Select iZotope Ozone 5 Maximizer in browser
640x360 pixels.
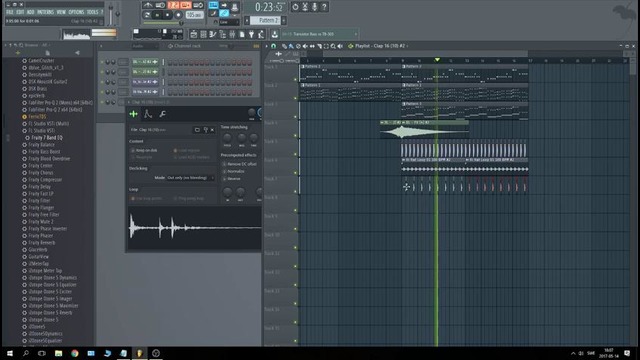53,305
